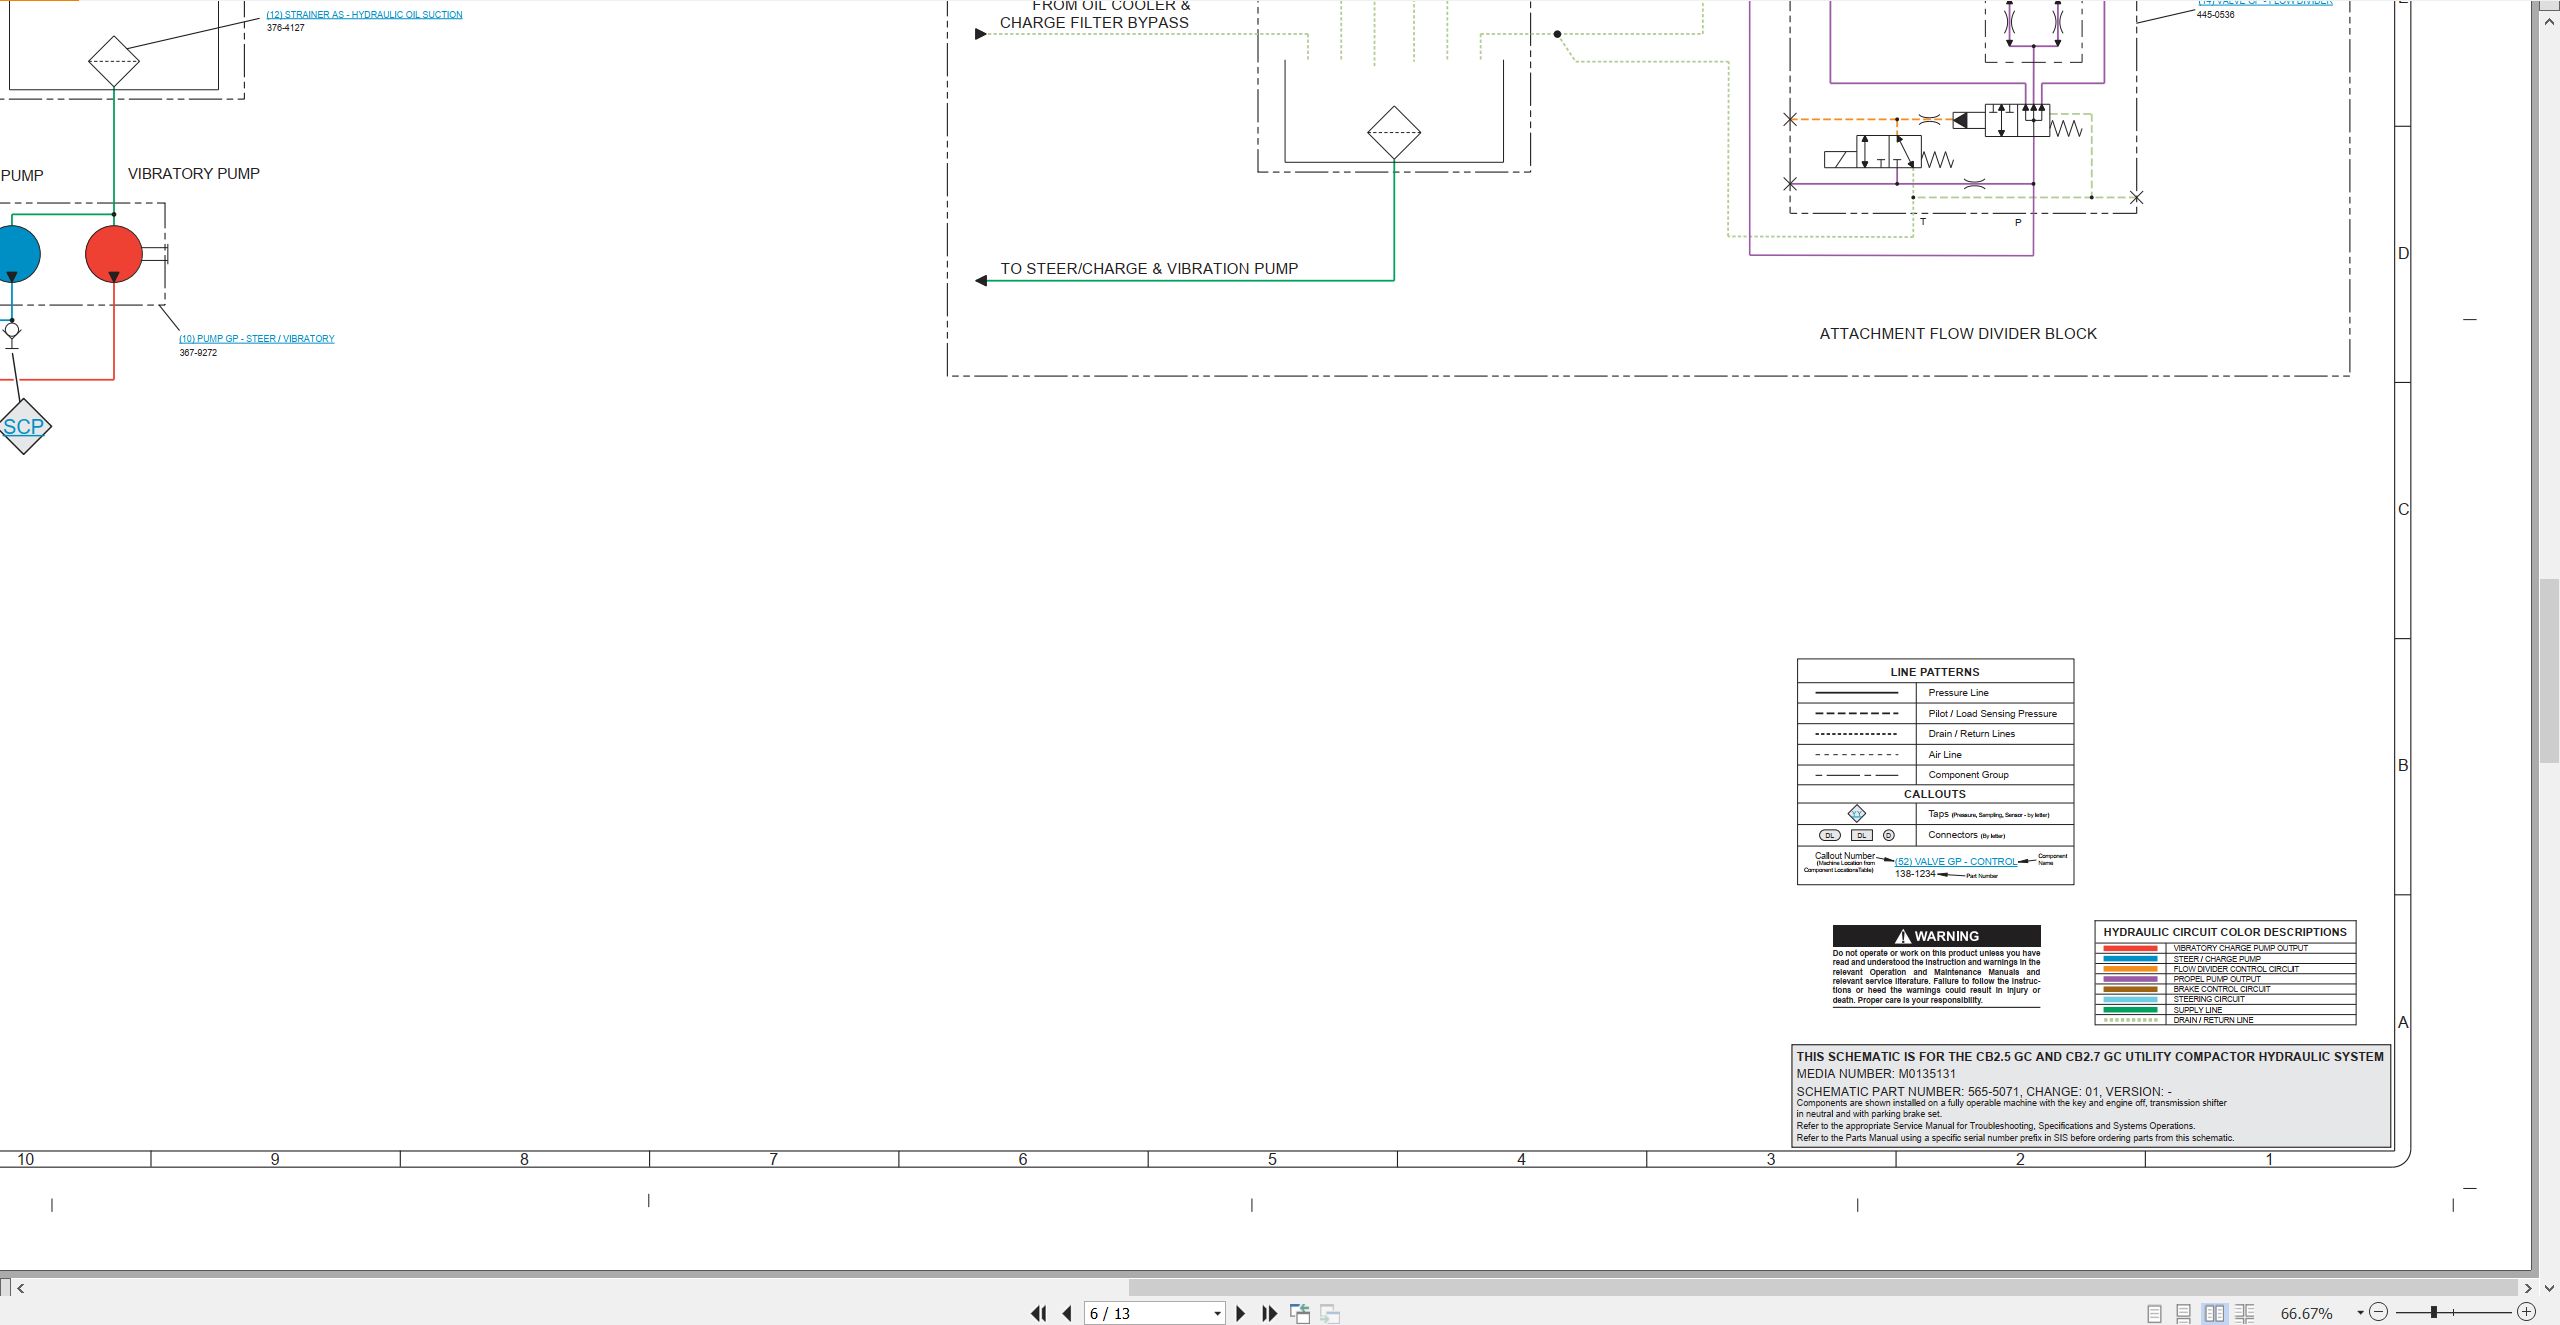Click the WARNING triangle icon

1903,936
